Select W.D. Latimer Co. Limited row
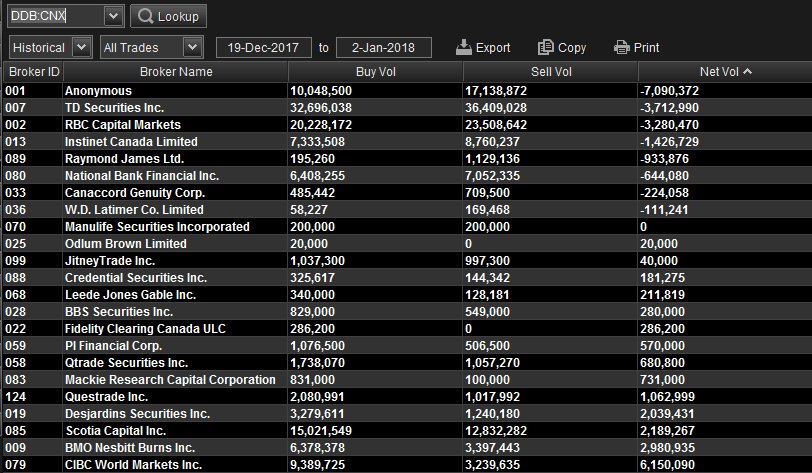Viewport: 812px width, 473px height. click(407, 210)
